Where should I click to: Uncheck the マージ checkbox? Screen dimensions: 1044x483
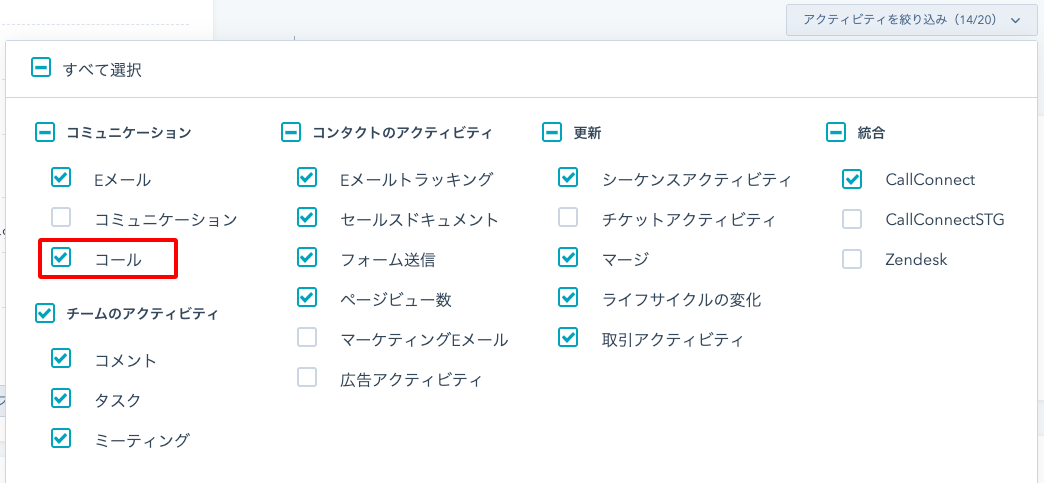568,257
